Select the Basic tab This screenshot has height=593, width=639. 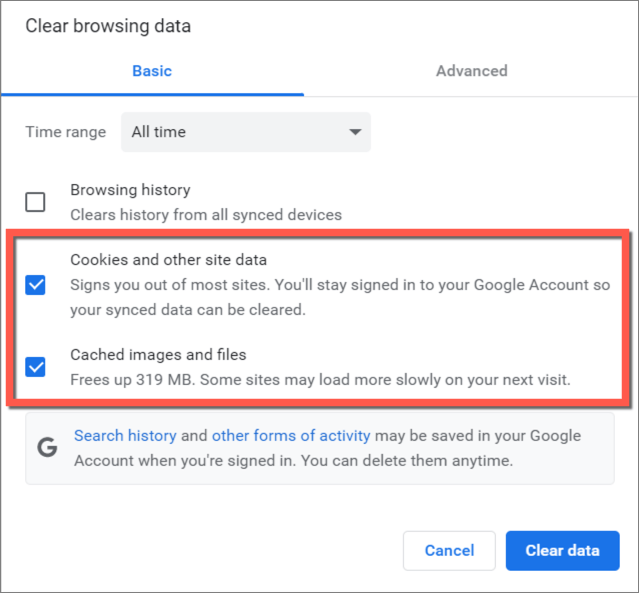(152, 71)
